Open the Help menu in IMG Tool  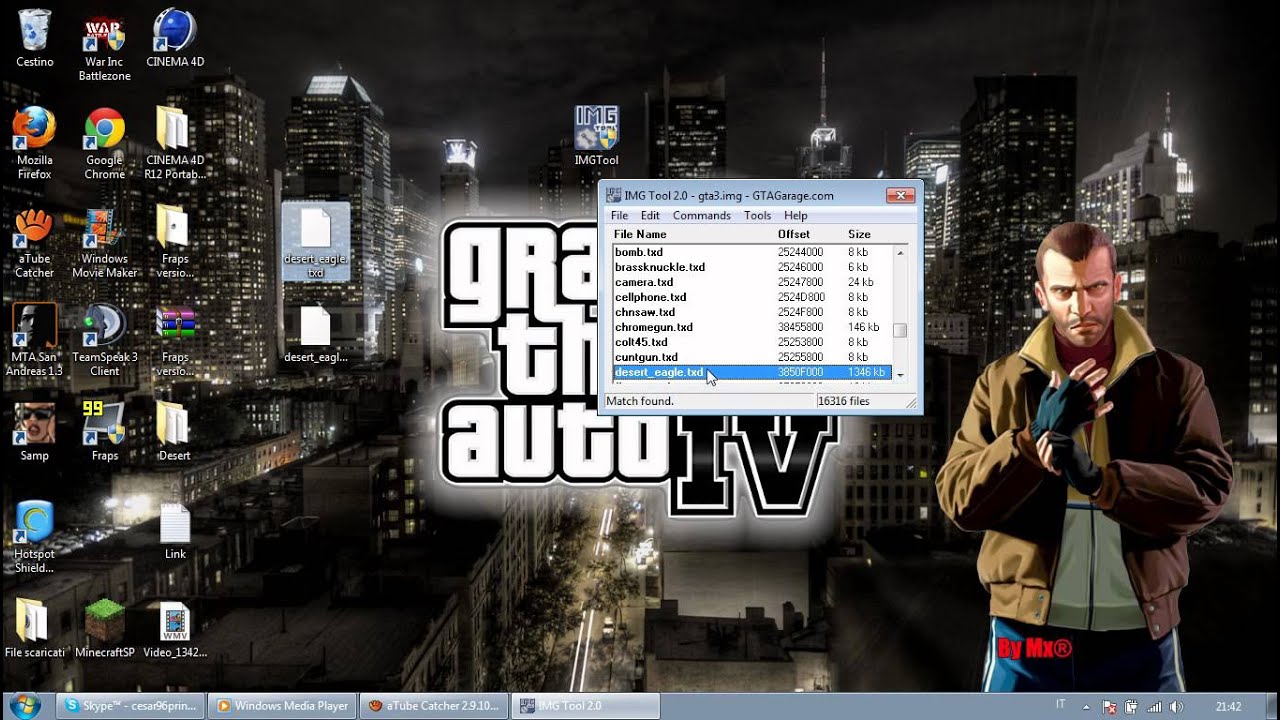795,216
